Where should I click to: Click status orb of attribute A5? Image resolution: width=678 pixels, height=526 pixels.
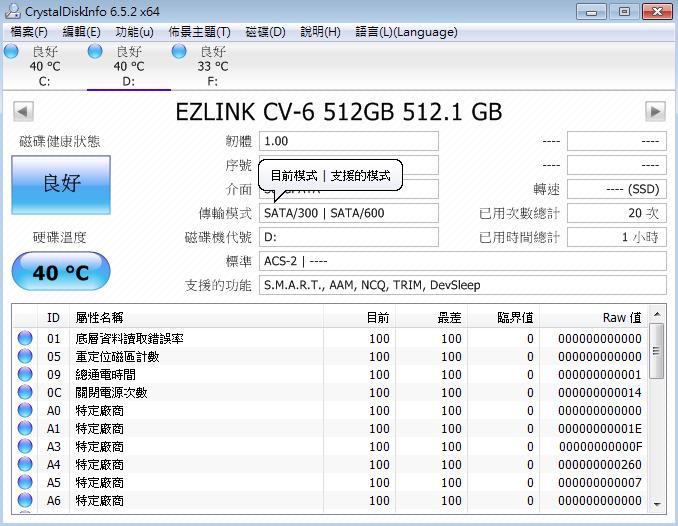(25, 482)
